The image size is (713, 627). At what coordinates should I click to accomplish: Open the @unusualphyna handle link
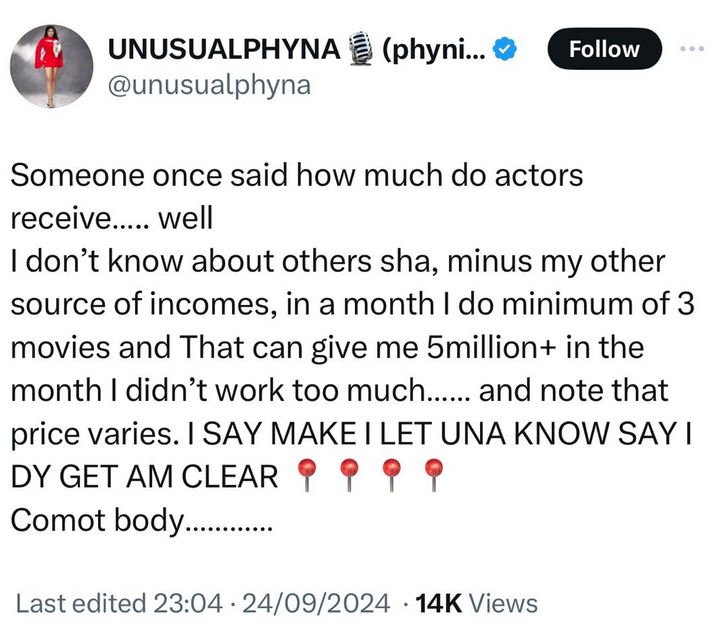tap(208, 85)
